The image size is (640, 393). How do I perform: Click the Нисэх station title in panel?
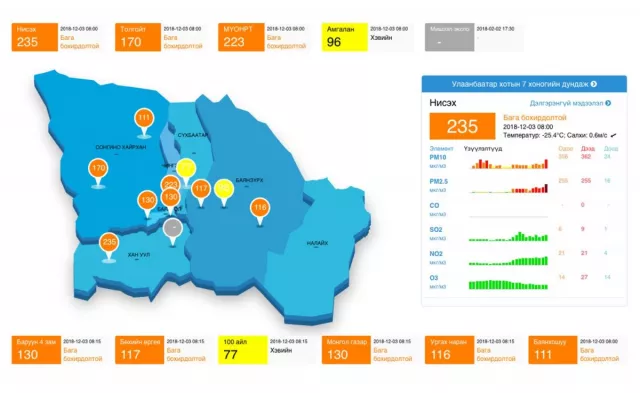click(443, 103)
